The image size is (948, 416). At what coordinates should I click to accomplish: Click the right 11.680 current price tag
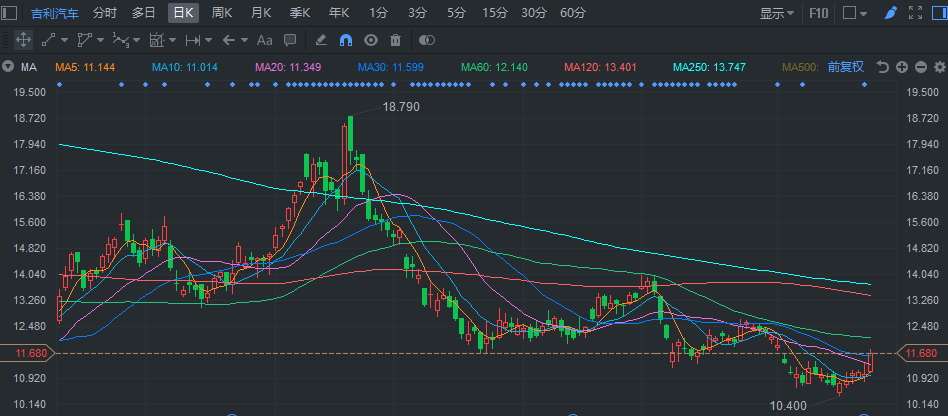coord(924,353)
